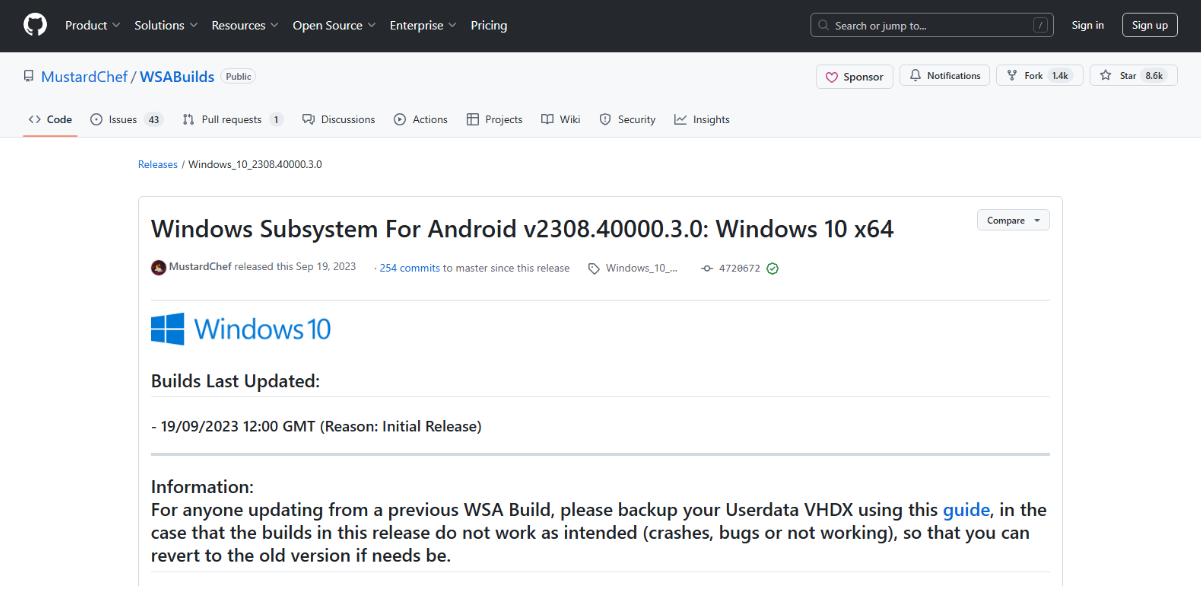Open the Insights tab
The width and height of the screenshot is (1201, 593).
point(702,119)
